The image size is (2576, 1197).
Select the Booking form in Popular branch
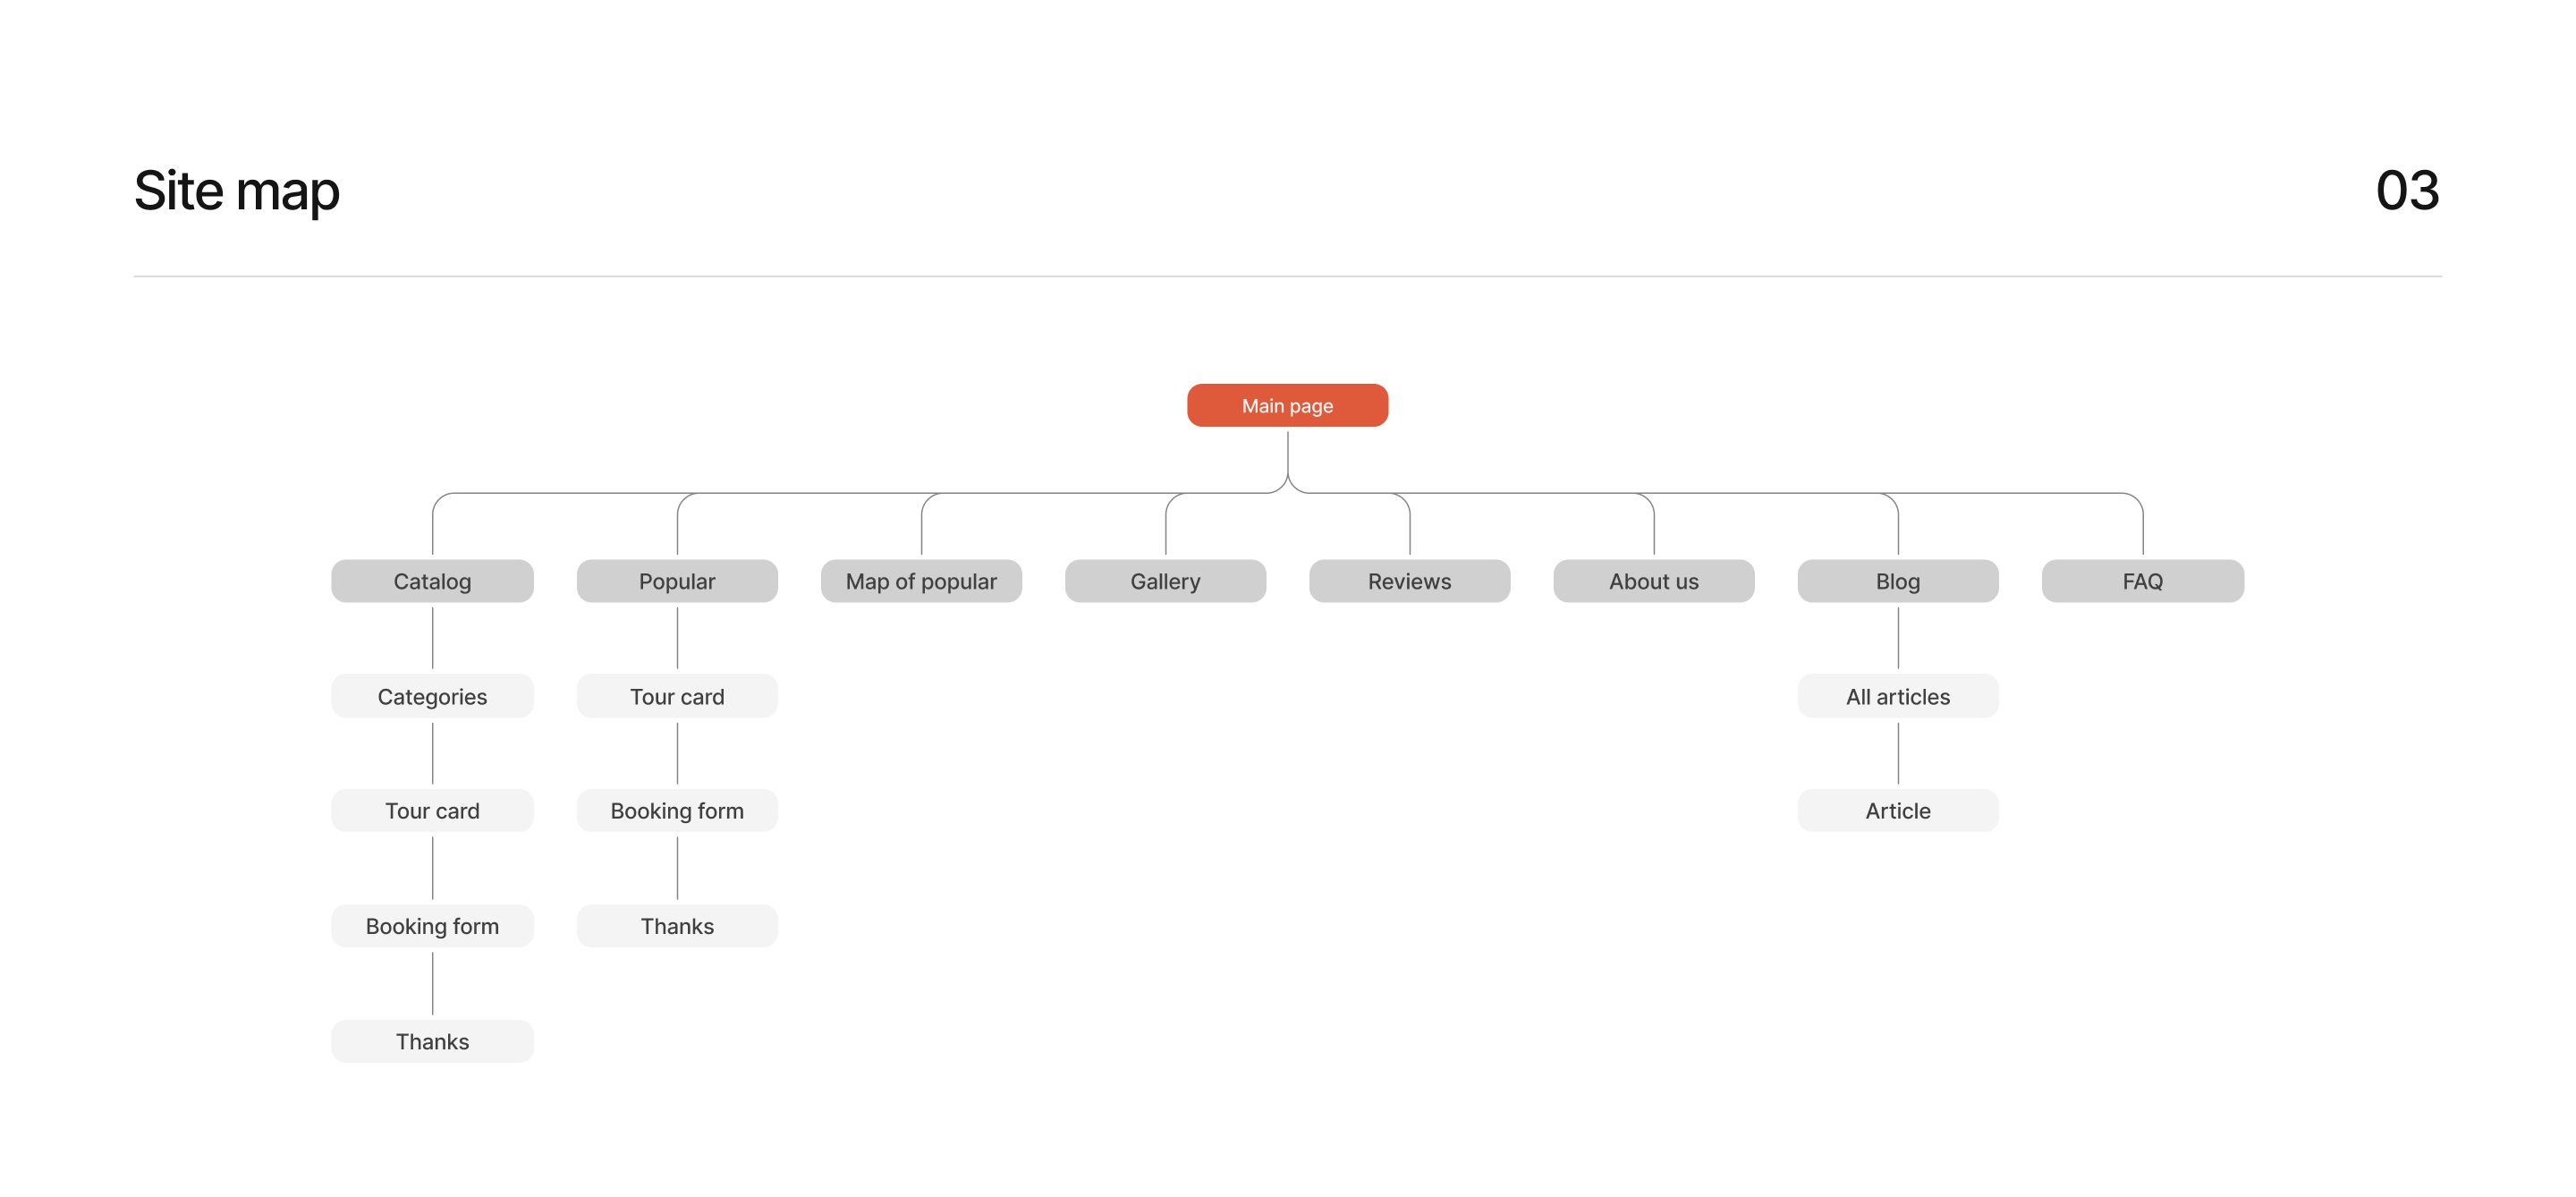coord(677,811)
